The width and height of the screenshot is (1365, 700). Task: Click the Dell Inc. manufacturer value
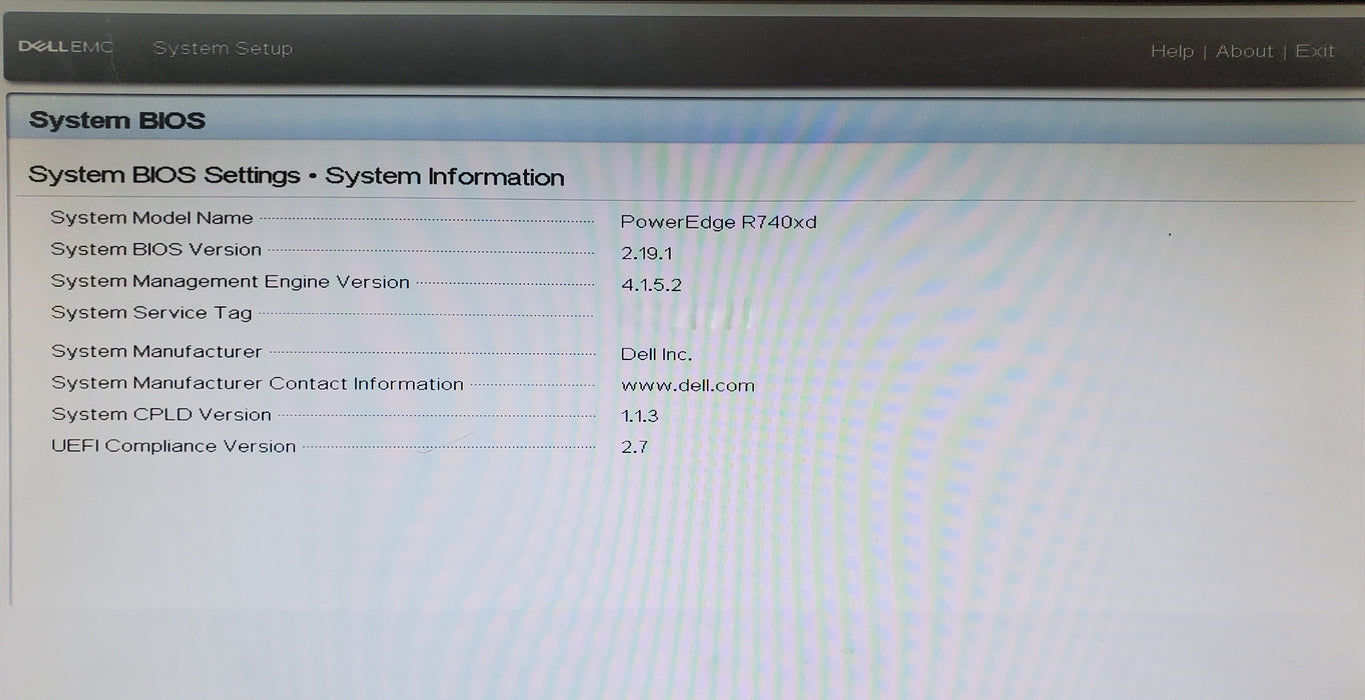coord(656,354)
